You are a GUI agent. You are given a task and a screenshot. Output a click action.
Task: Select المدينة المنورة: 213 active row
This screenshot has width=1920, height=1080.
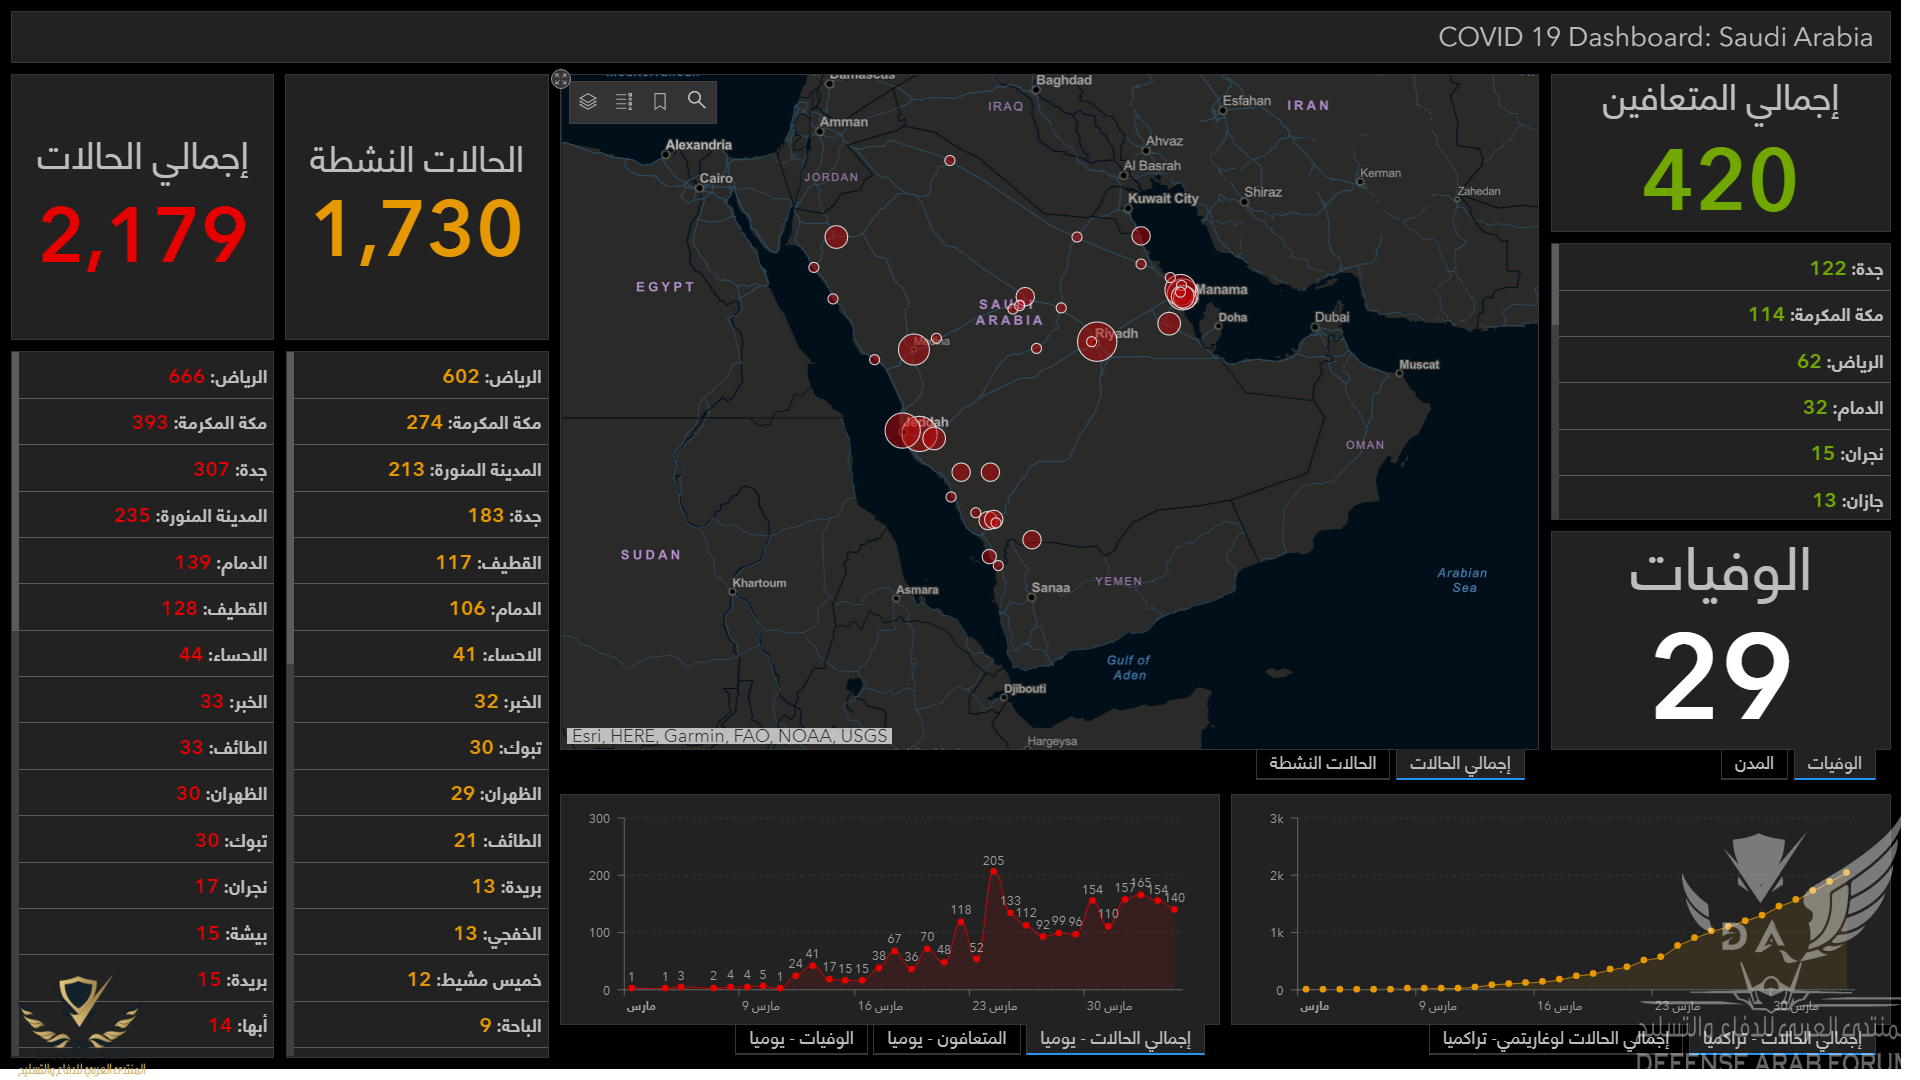(420, 470)
